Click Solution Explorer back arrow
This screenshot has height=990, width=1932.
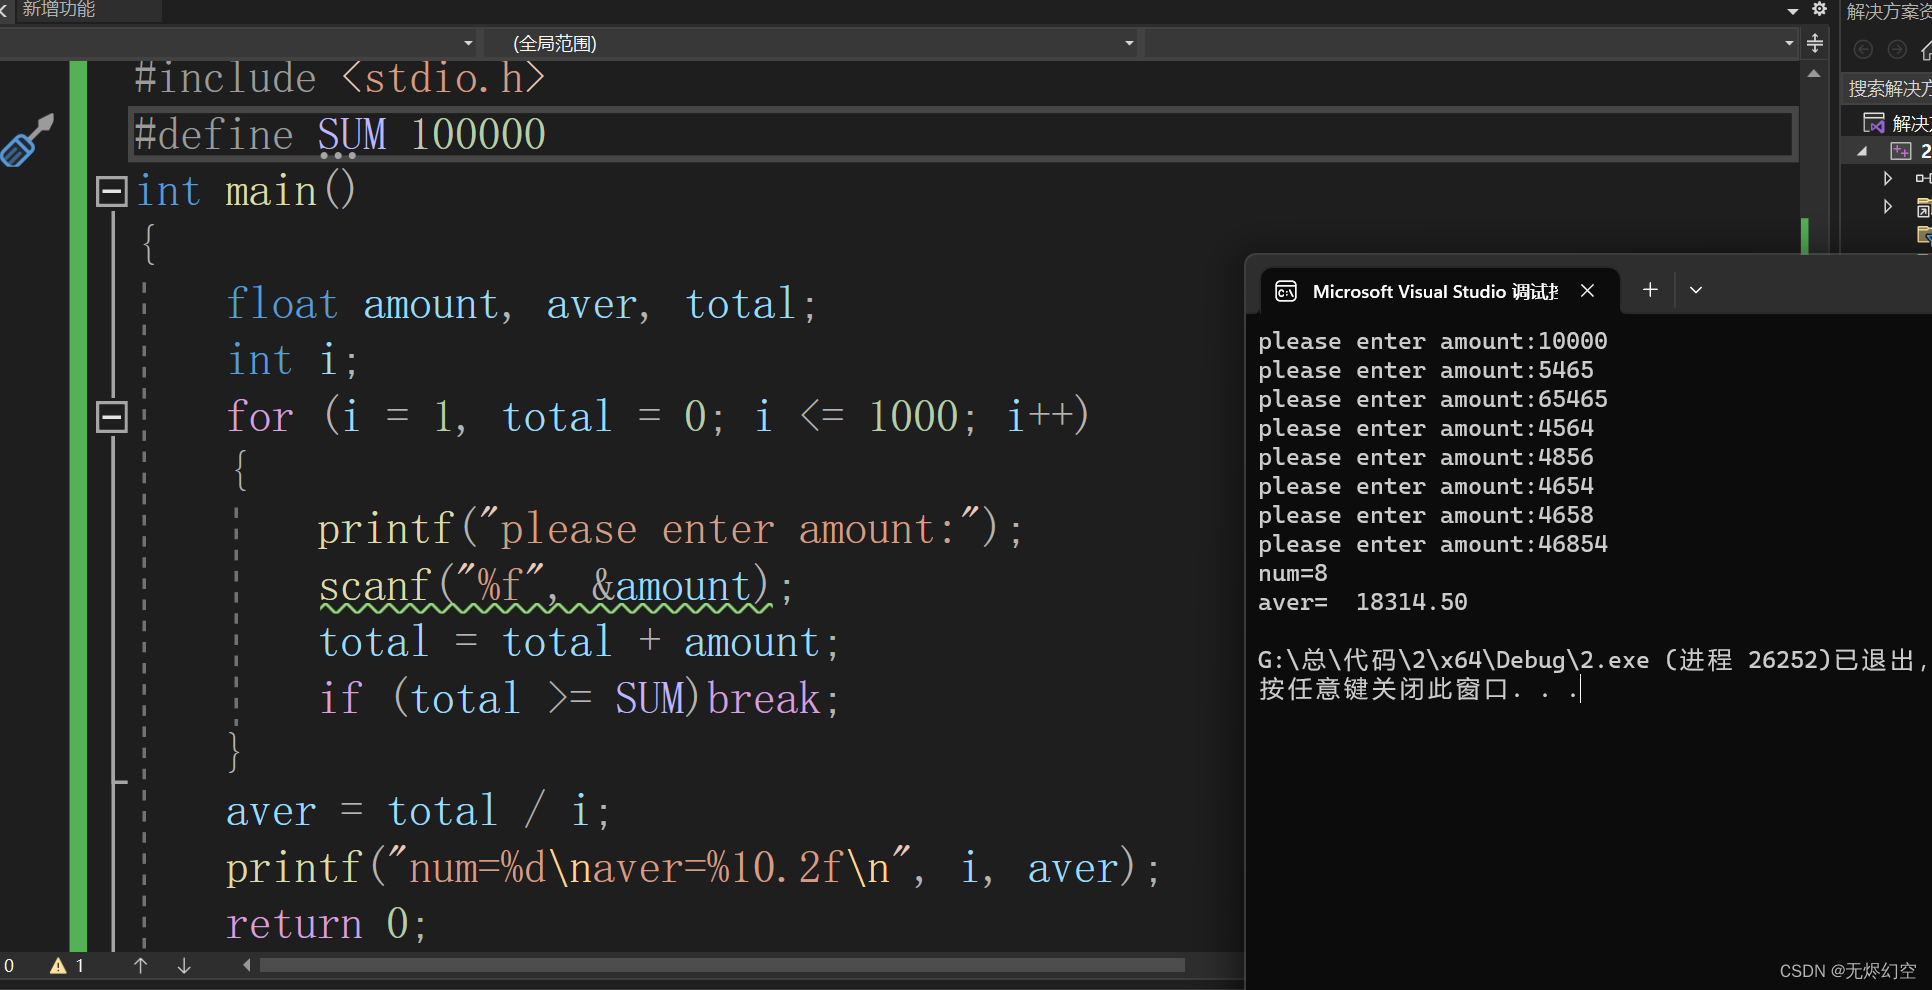[x=1863, y=50]
